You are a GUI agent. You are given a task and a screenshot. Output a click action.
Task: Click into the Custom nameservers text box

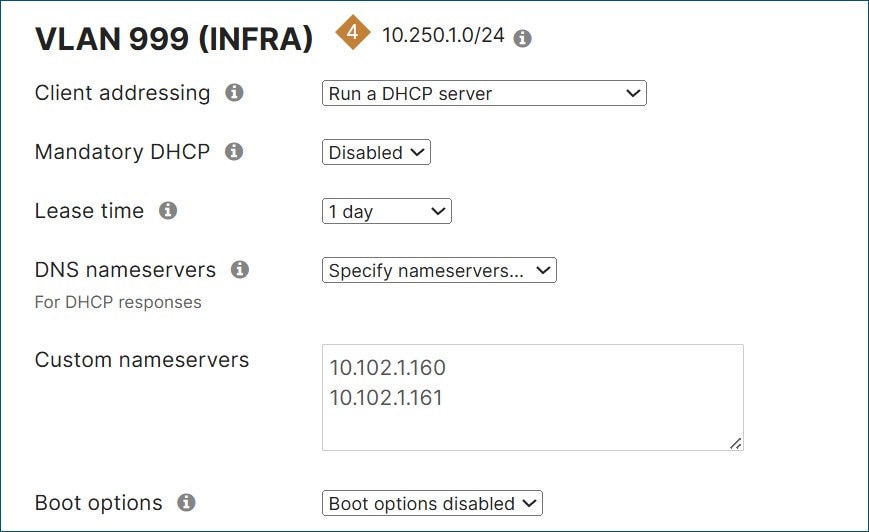point(532,423)
